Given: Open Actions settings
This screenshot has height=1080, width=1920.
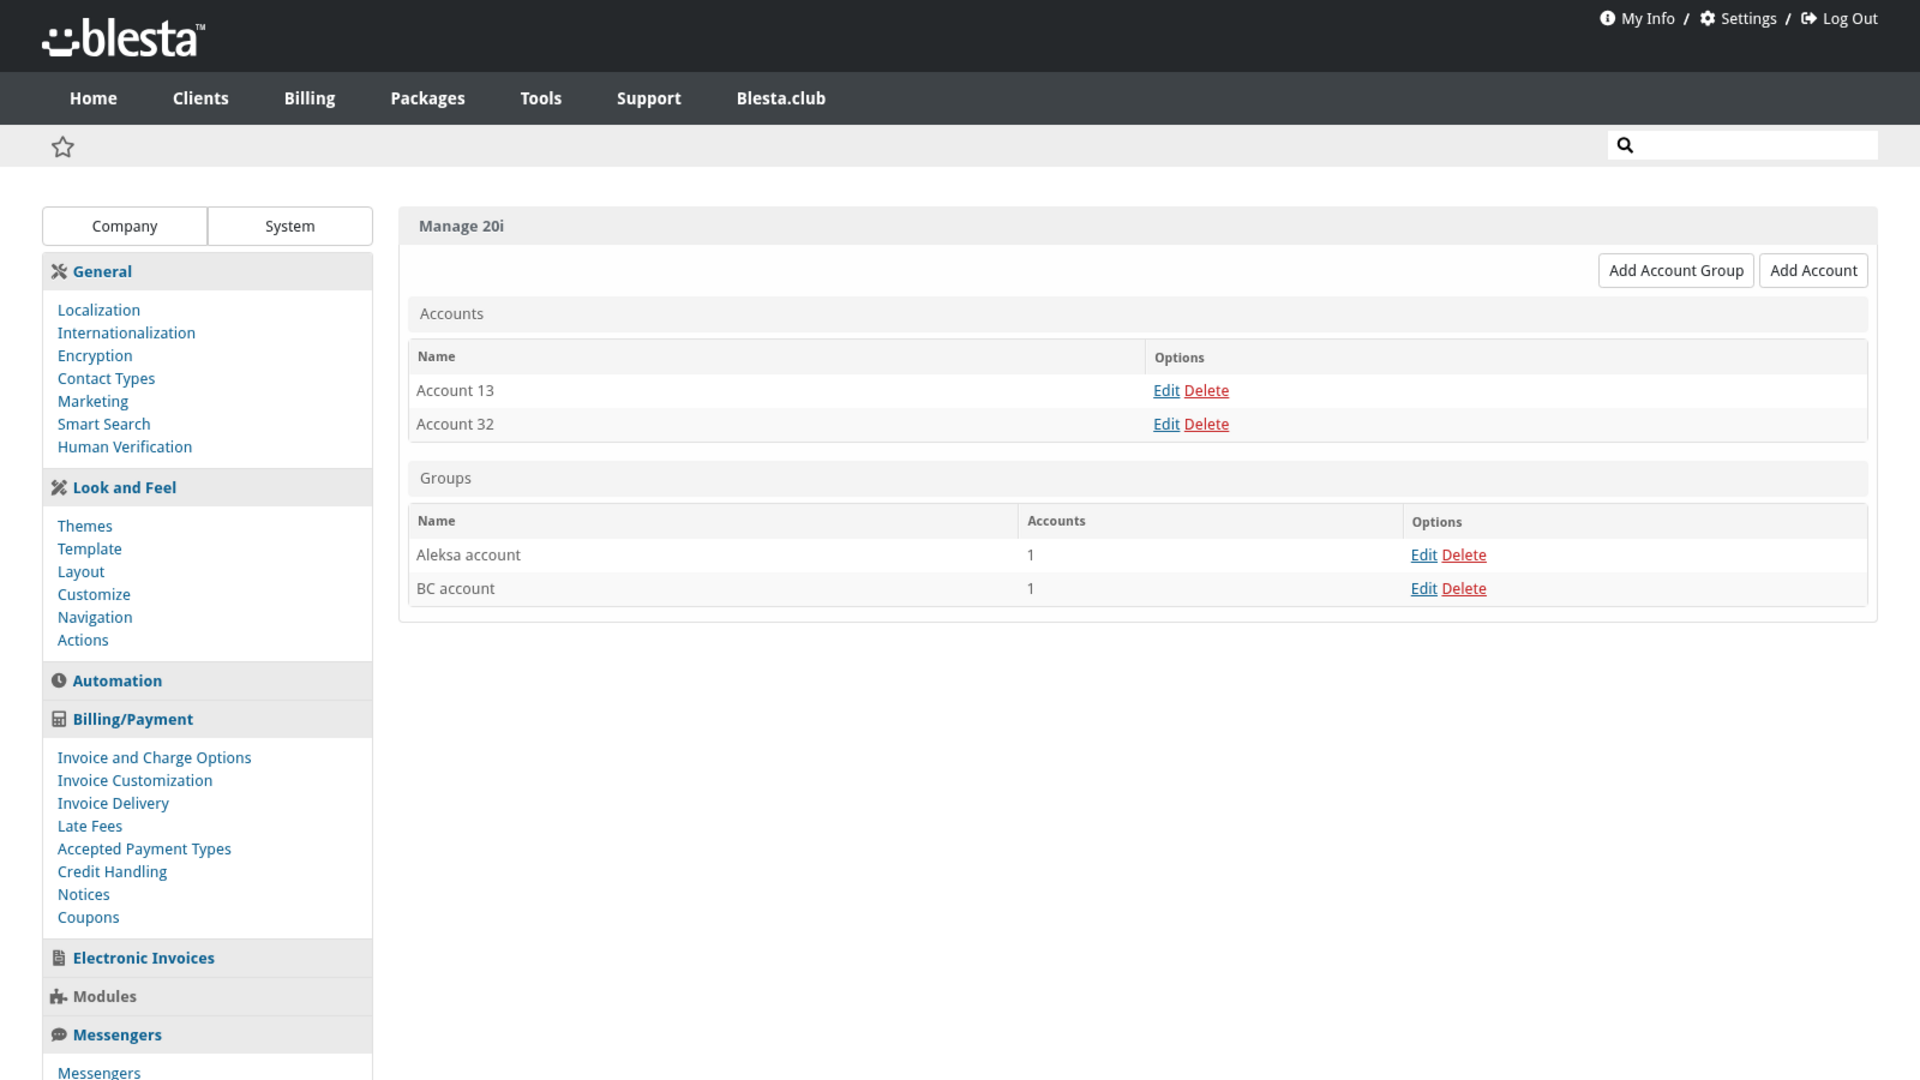Looking at the screenshot, I should coord(83,640).
